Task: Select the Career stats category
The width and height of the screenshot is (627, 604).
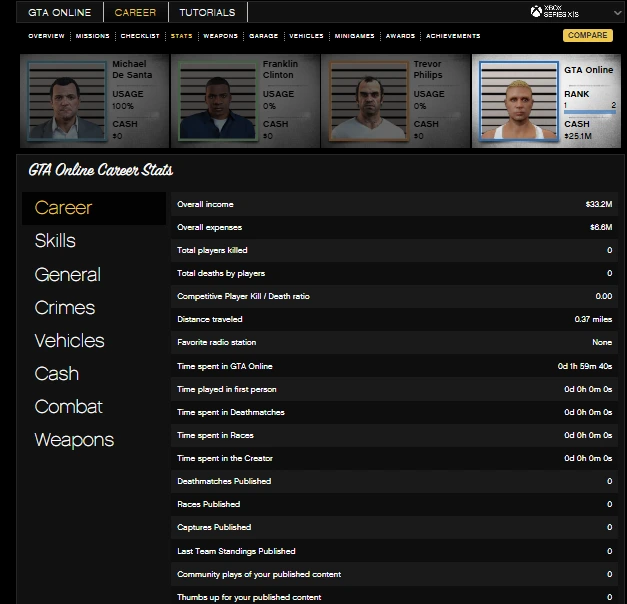Action: (x=94, y=208)
